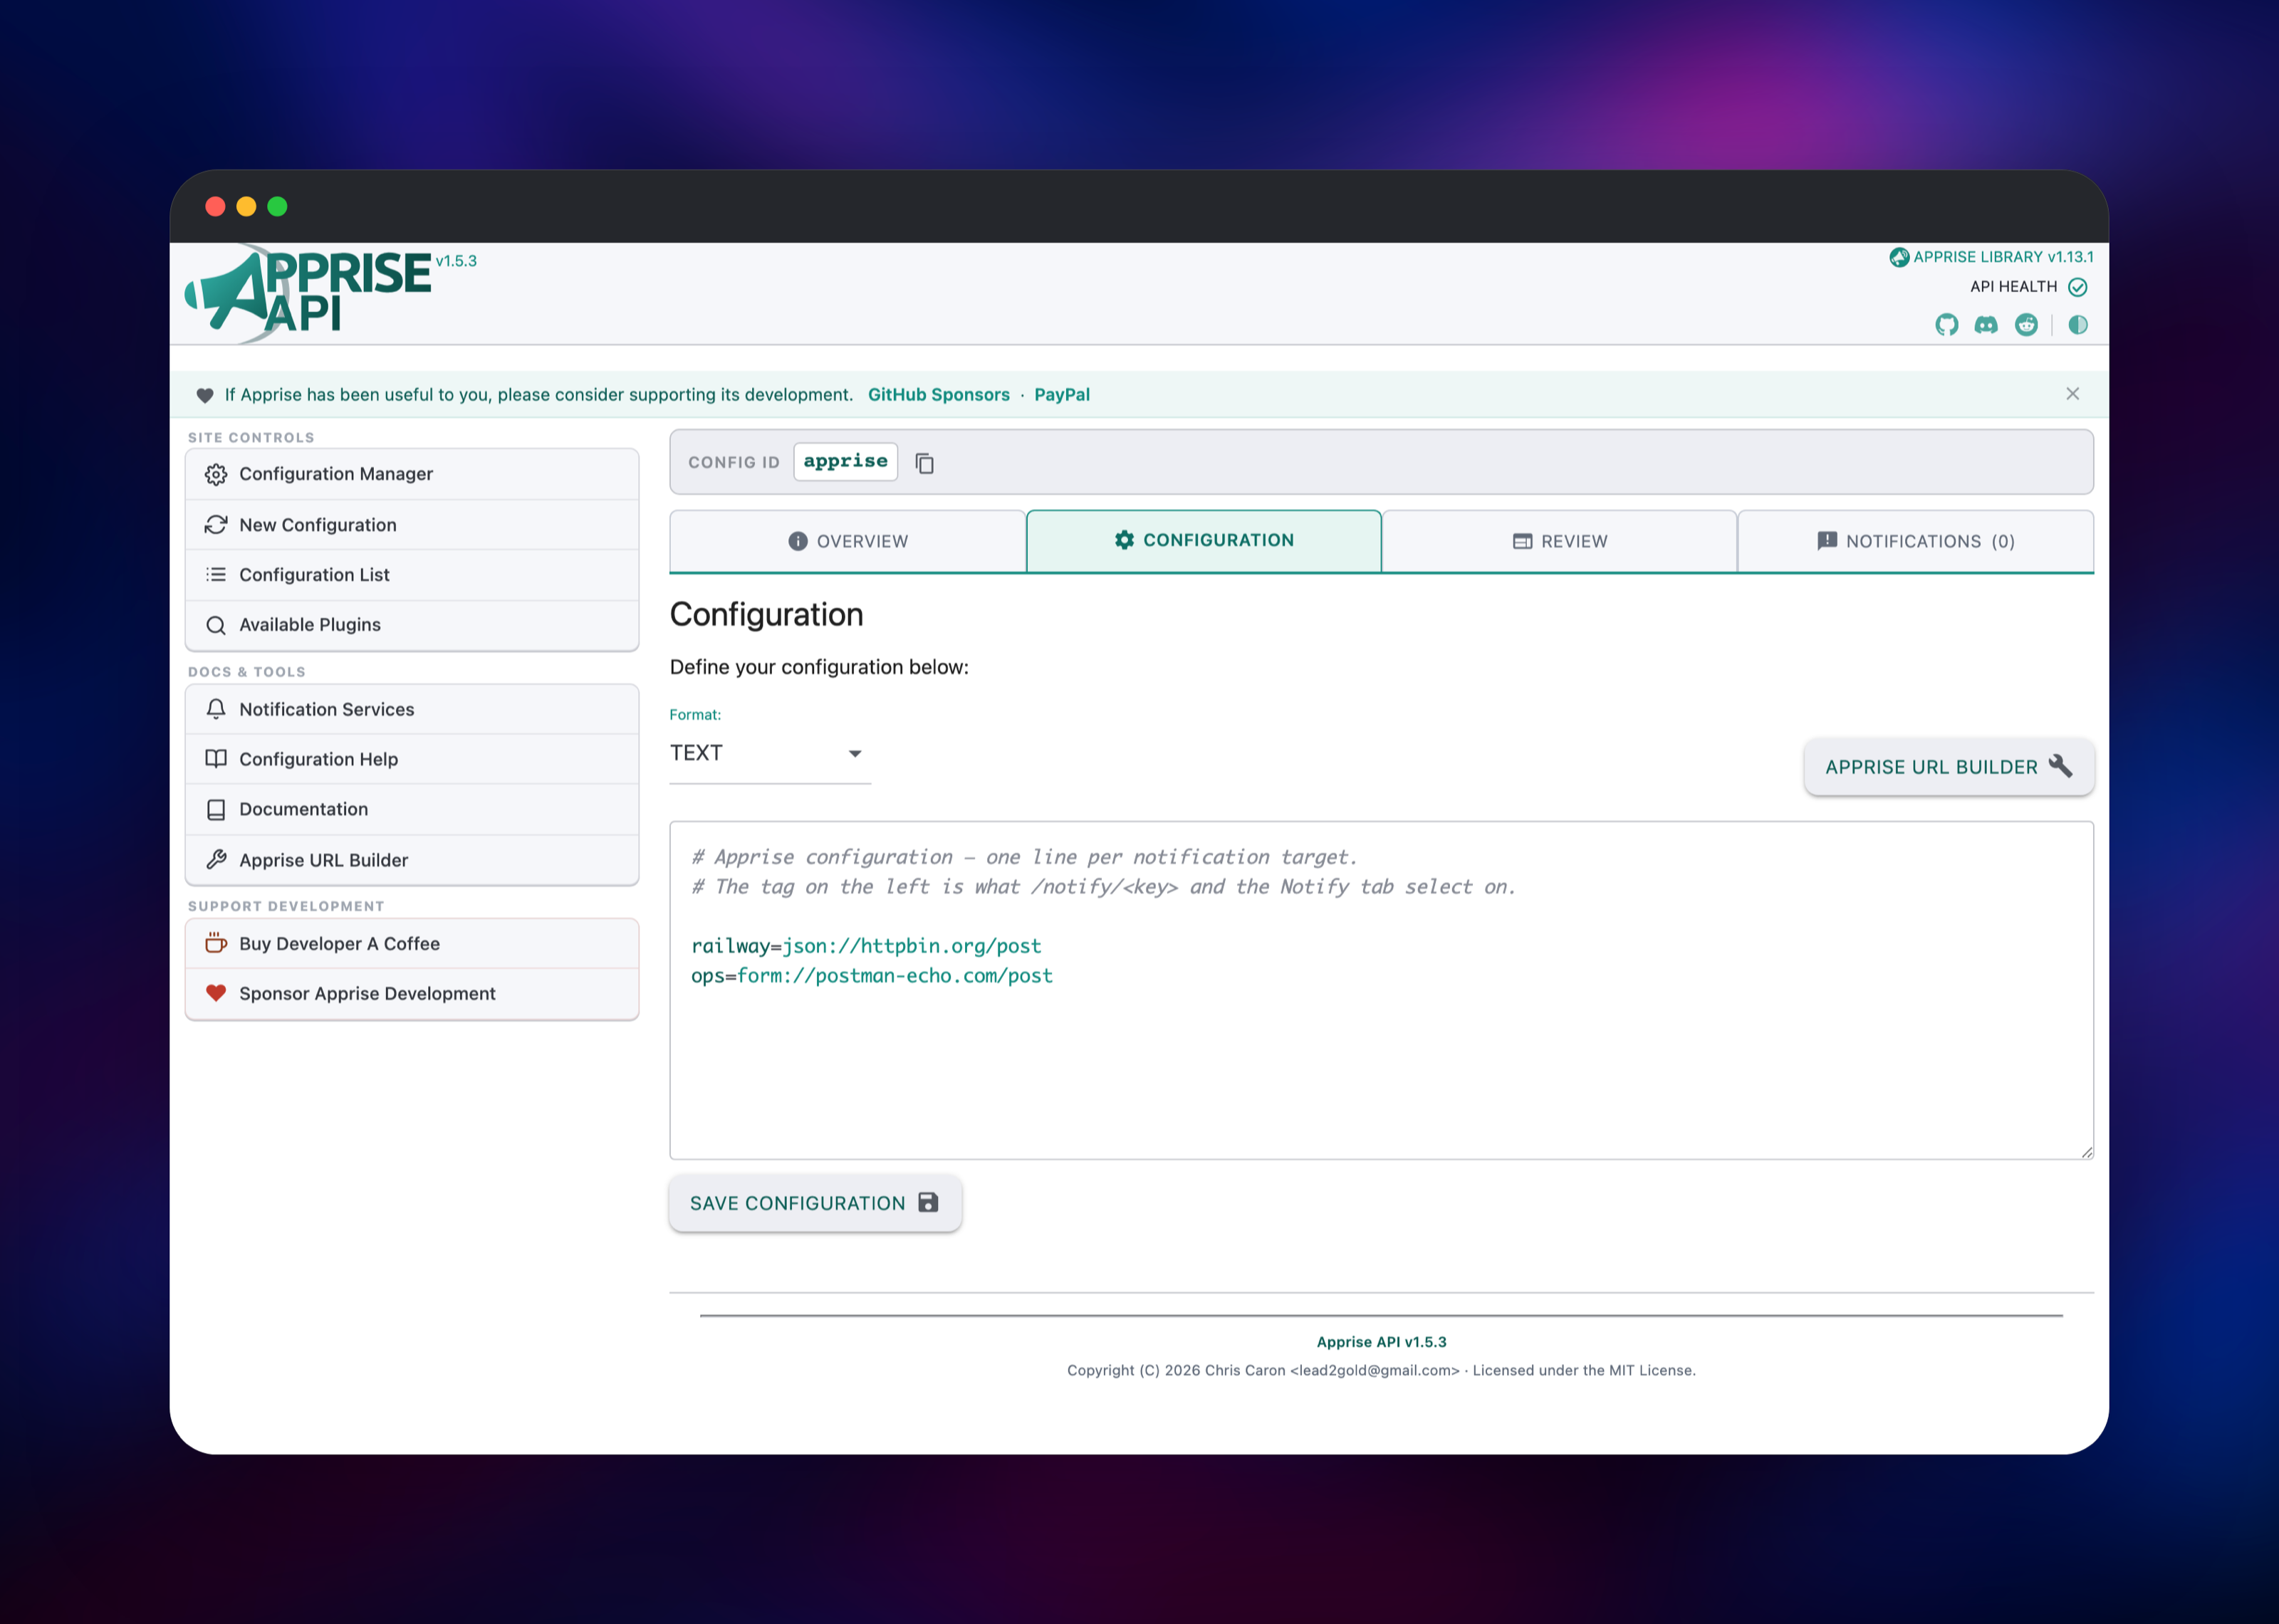Open Notification Services in sidebar
This screenshot has height=1624, width=2279.
click(x=412, y=709)
